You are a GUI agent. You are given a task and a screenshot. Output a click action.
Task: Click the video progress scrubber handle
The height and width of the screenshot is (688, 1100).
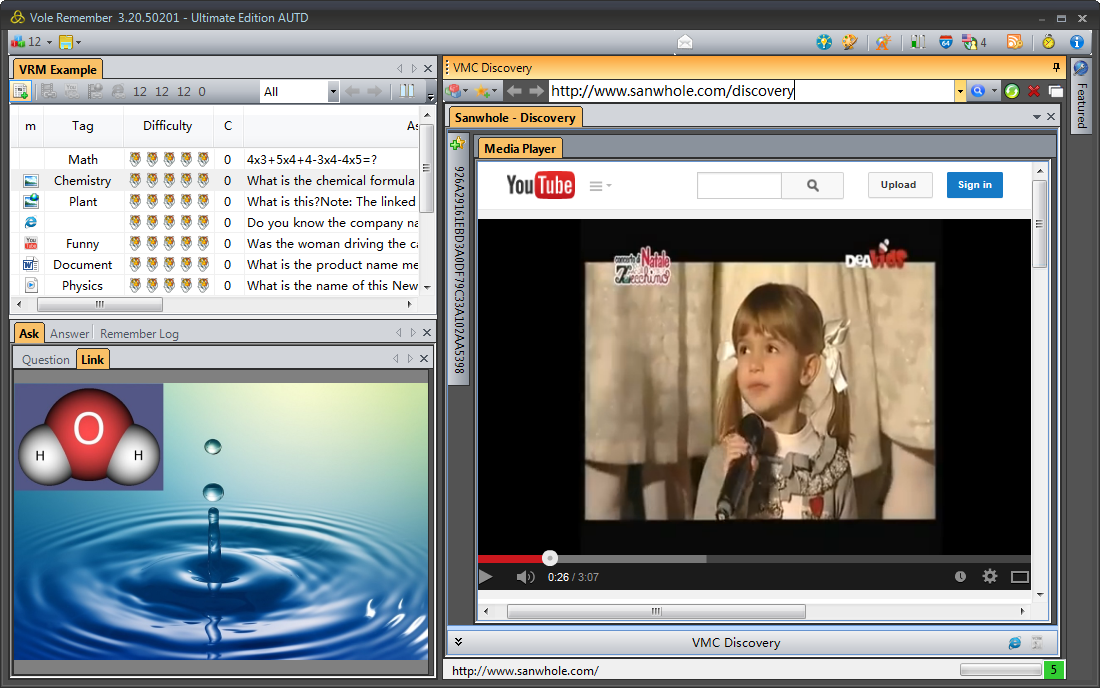[550, 558]
